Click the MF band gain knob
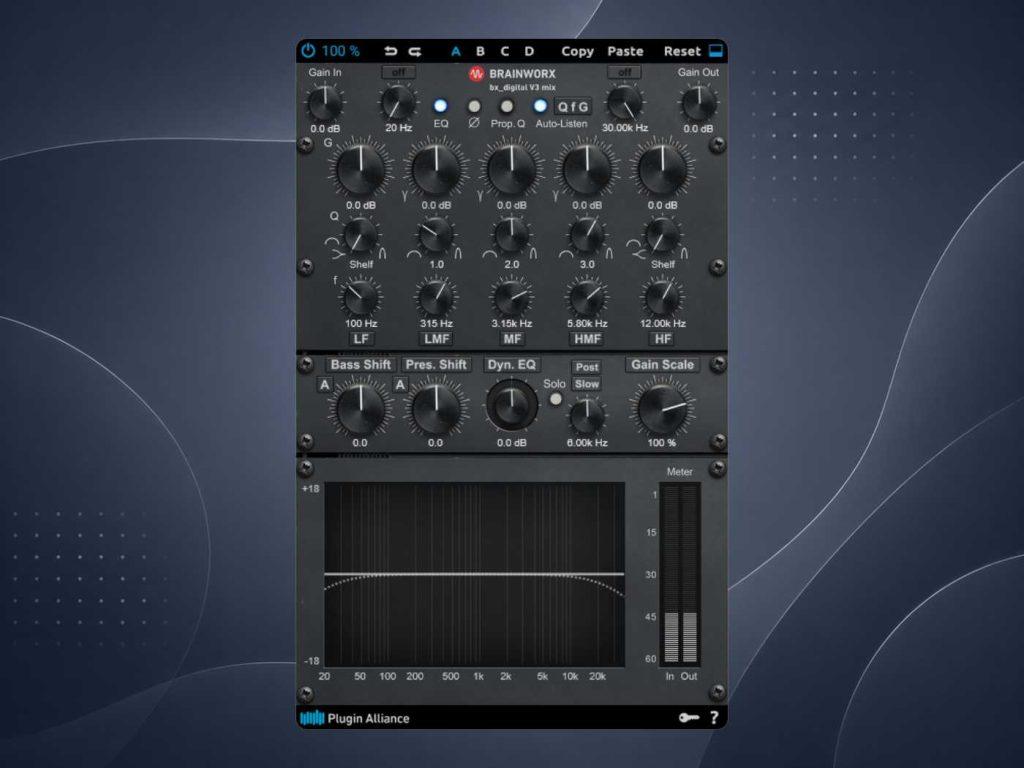 click(511, 169)
